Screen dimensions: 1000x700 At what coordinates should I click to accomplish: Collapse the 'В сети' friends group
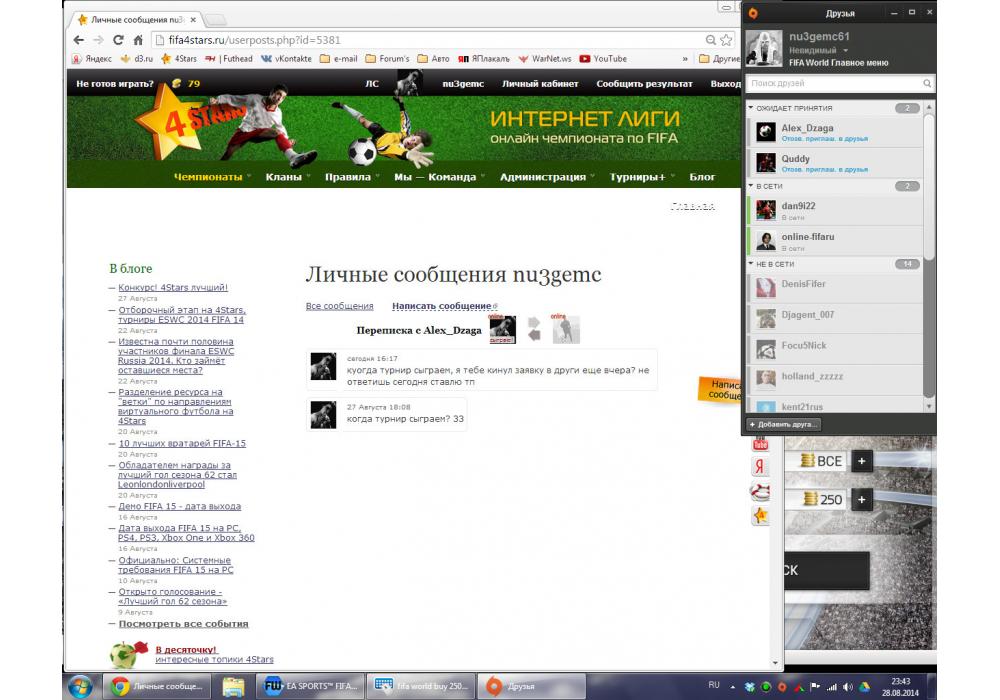coord(751,186)
